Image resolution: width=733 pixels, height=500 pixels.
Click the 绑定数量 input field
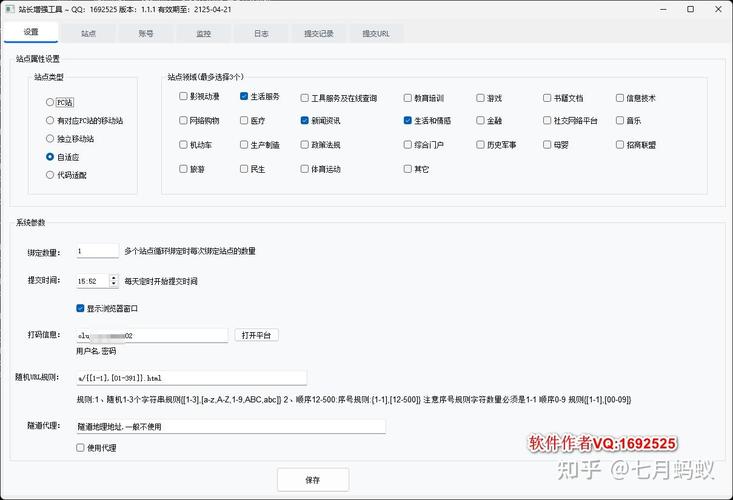pos(98,251)
